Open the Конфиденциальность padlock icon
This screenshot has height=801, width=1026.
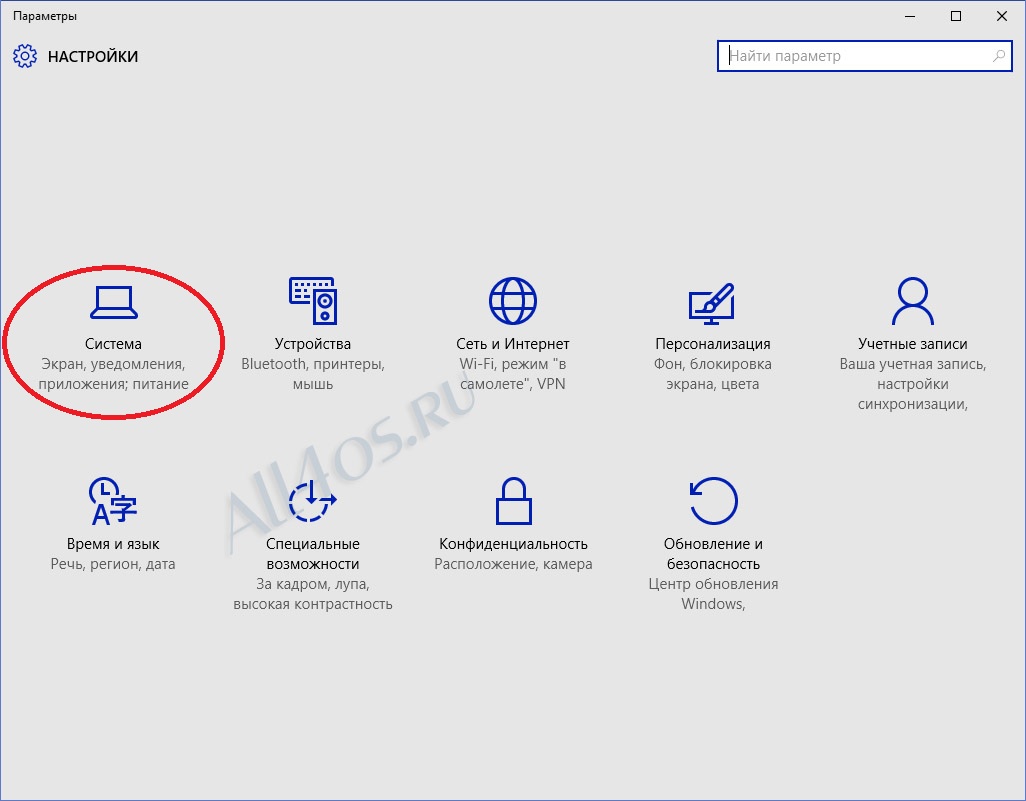coord(514,501)
